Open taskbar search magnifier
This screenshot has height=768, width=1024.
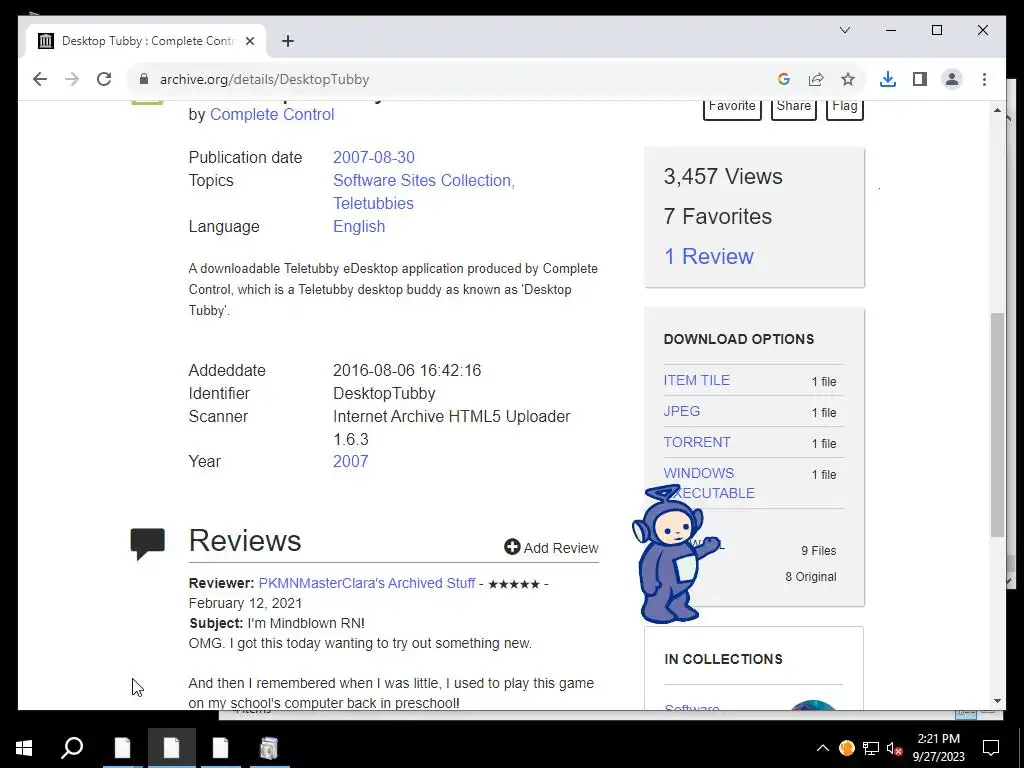click(x=72, y=748)
